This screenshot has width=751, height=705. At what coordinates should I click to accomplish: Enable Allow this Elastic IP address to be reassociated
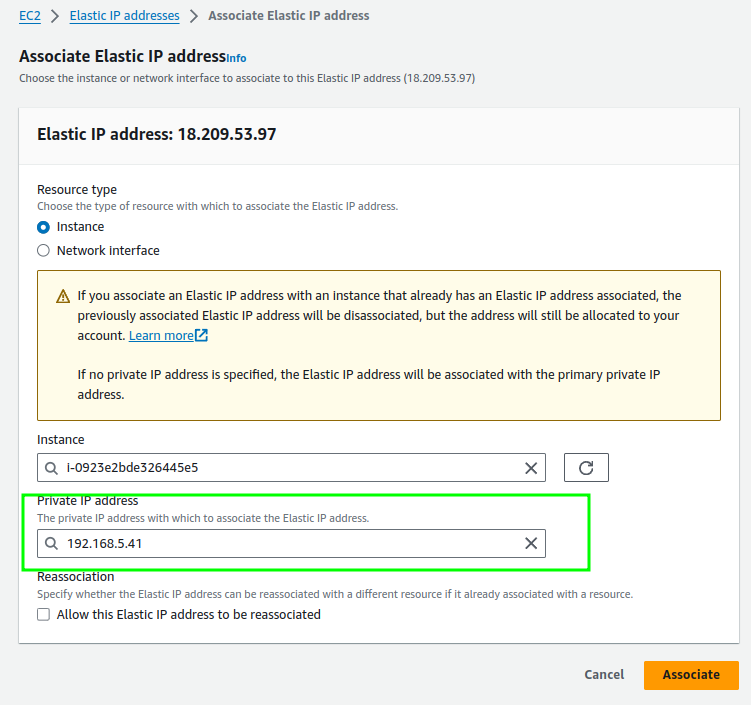point(43,615)
